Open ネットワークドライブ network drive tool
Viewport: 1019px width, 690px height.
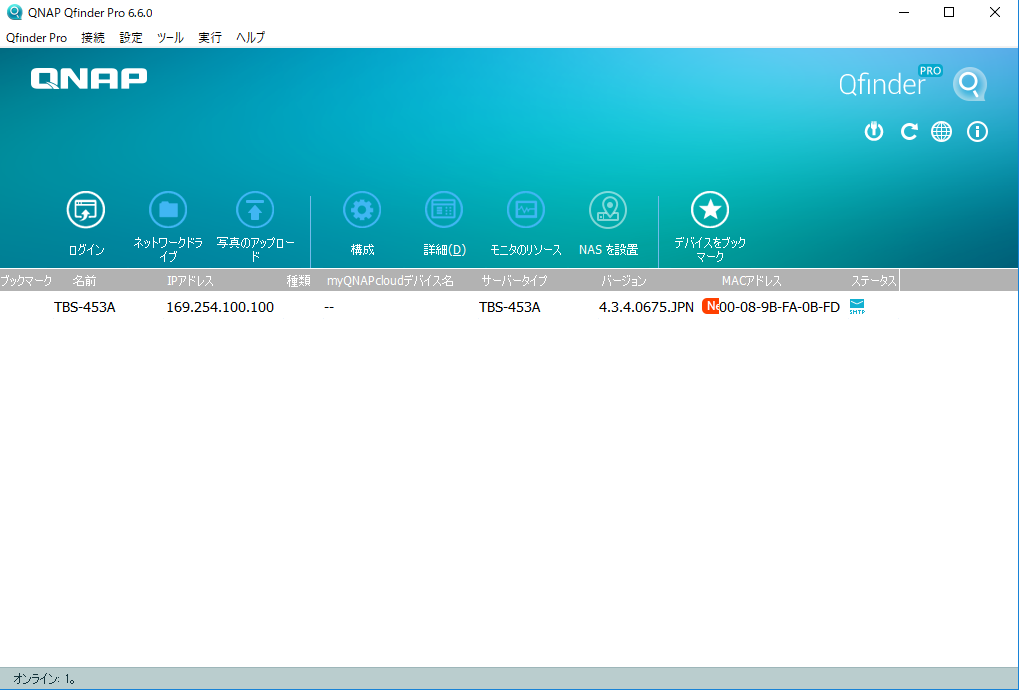pyautogui.click(x=168, y=210)
